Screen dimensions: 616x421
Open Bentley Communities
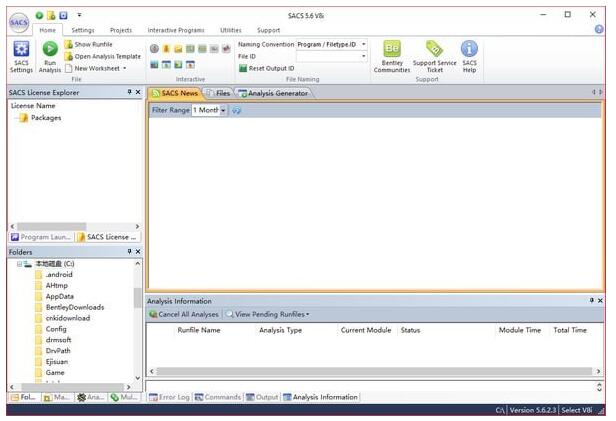click(x=392, y=57)
